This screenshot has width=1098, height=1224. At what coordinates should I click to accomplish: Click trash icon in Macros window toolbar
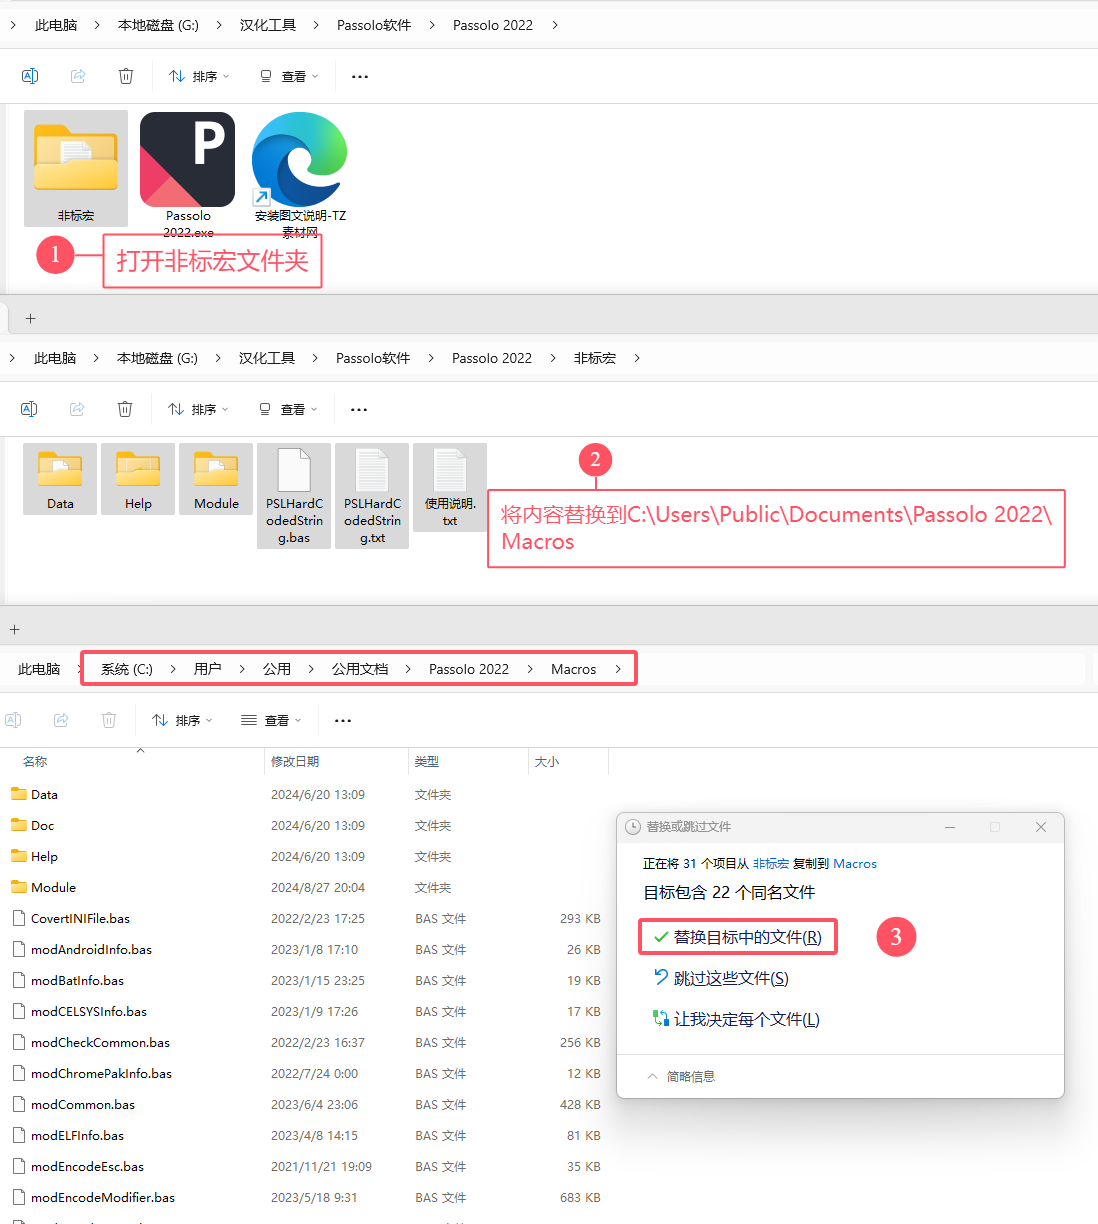pos(109,720)
